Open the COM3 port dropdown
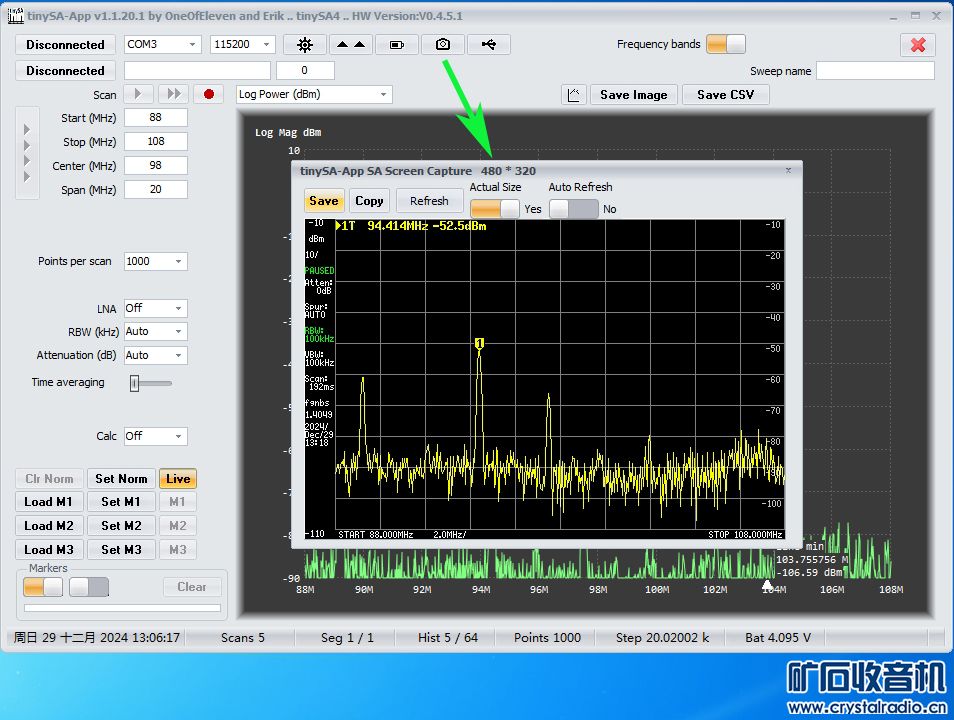The image size is (954, 720). click(x=162, y=45)
